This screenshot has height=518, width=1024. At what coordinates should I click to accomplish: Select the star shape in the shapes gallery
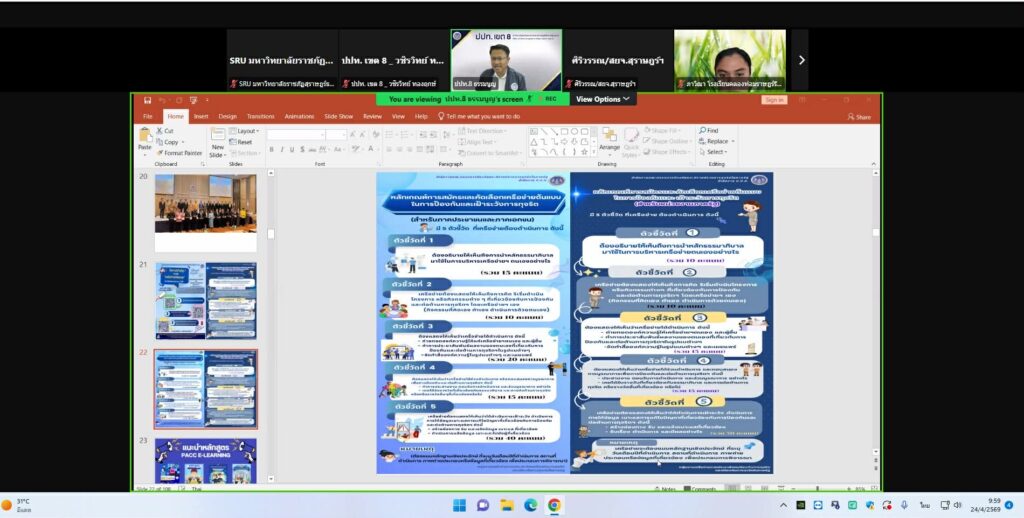584,152
